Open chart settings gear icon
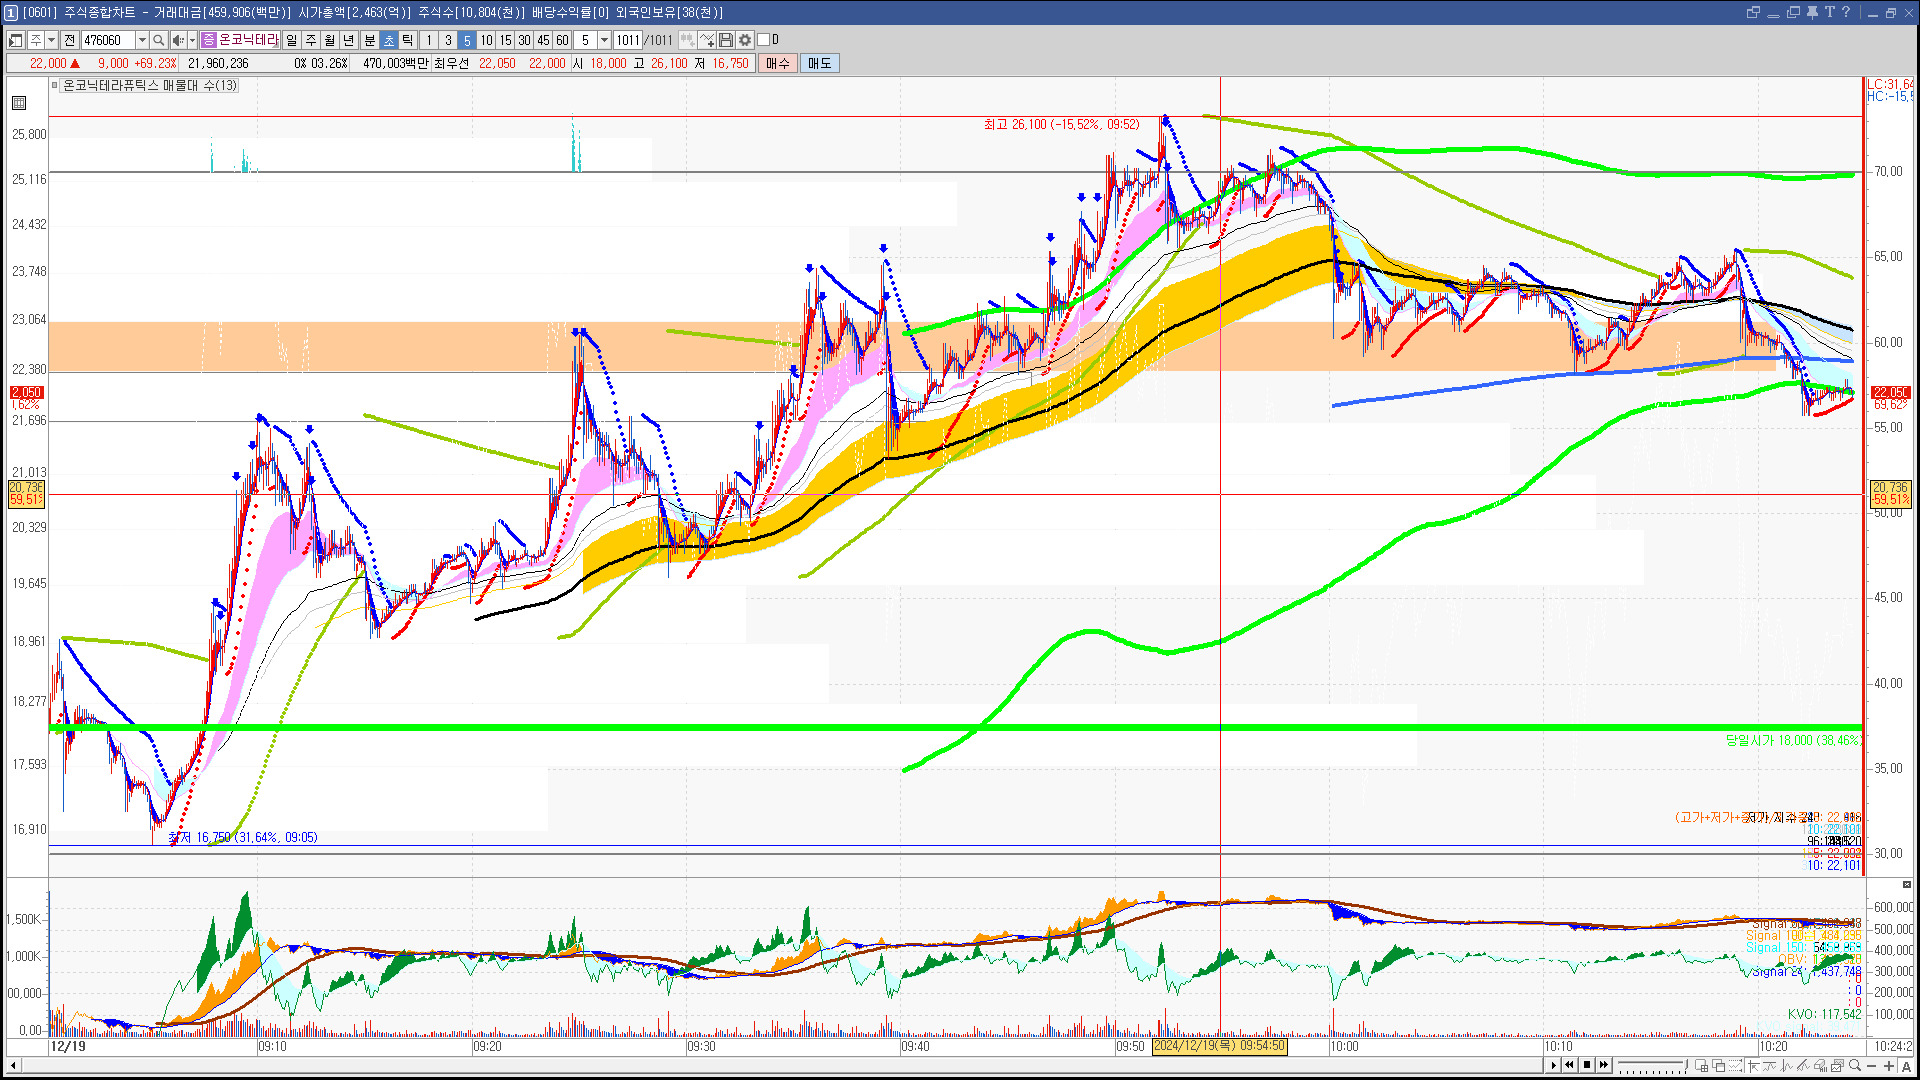Screen dimensions: 1920x1080 [745, 40]
